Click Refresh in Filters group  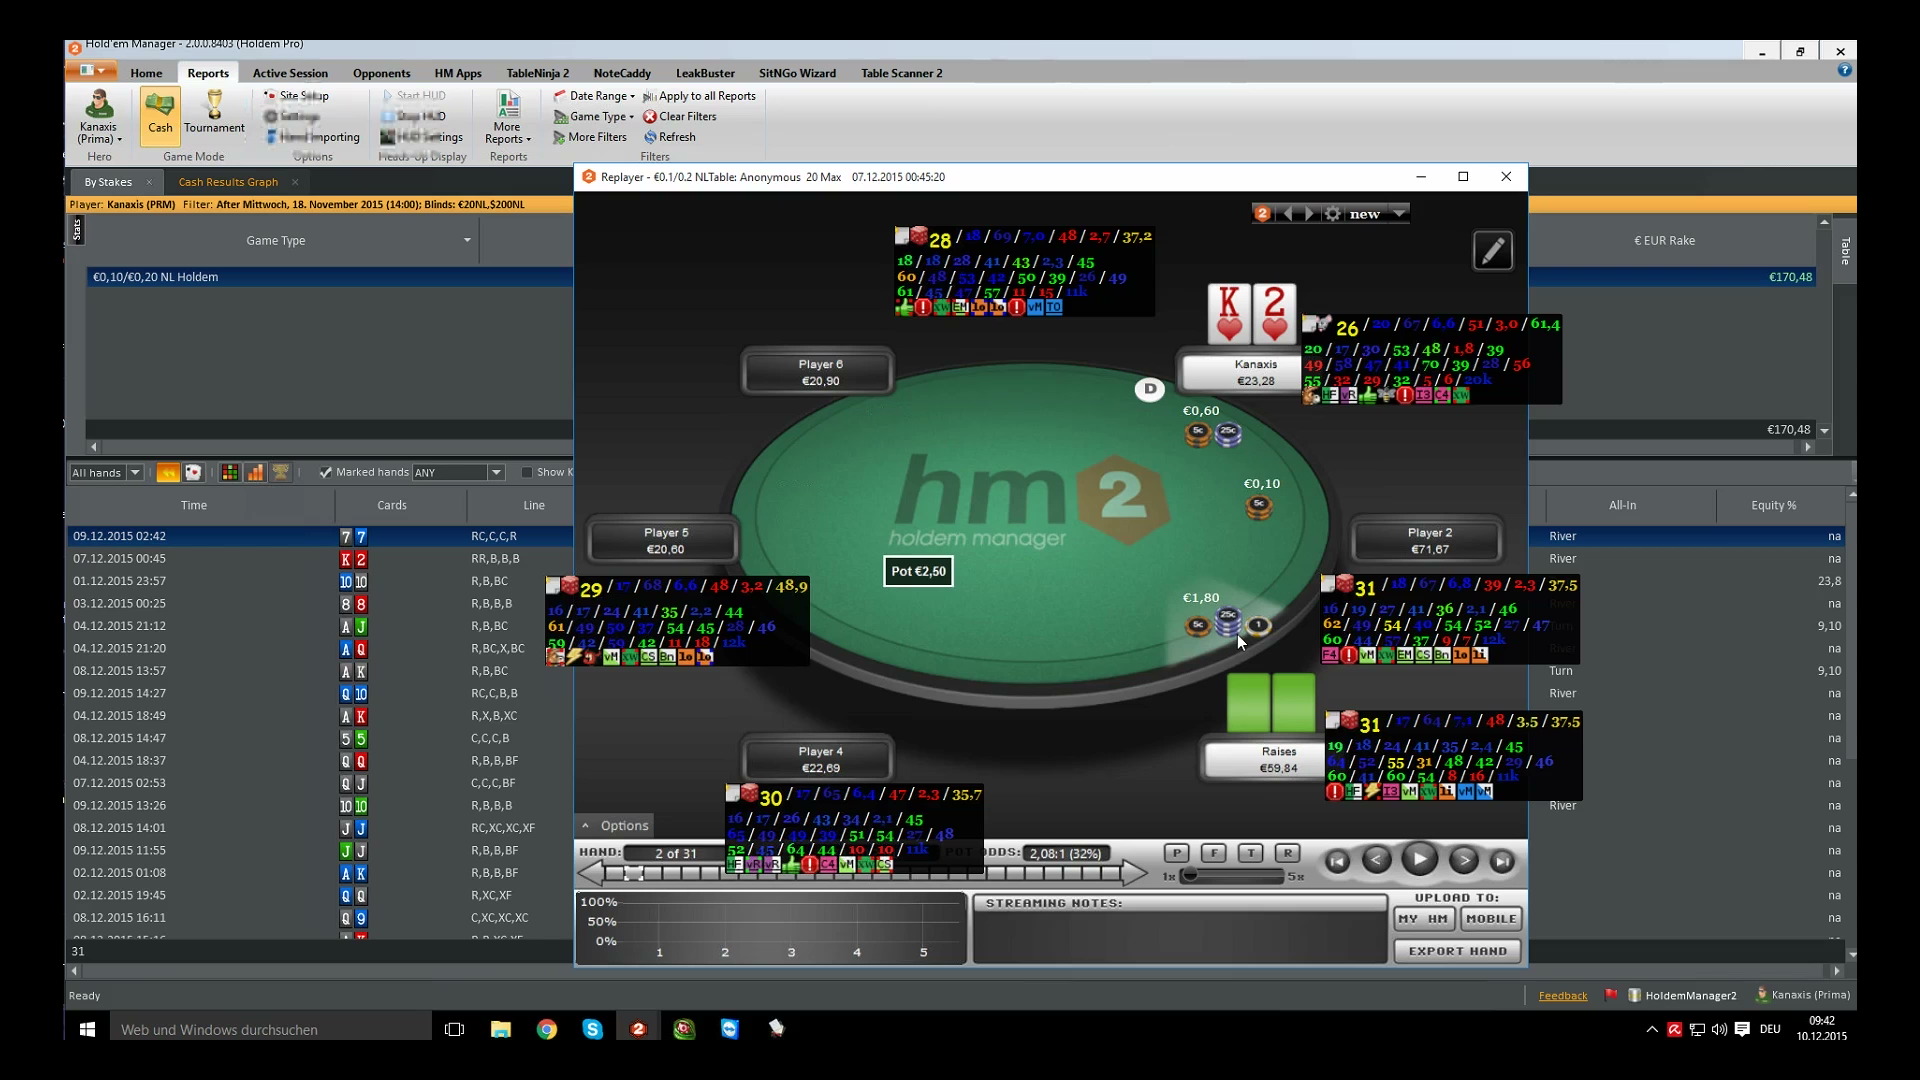(x=669, y=137)
